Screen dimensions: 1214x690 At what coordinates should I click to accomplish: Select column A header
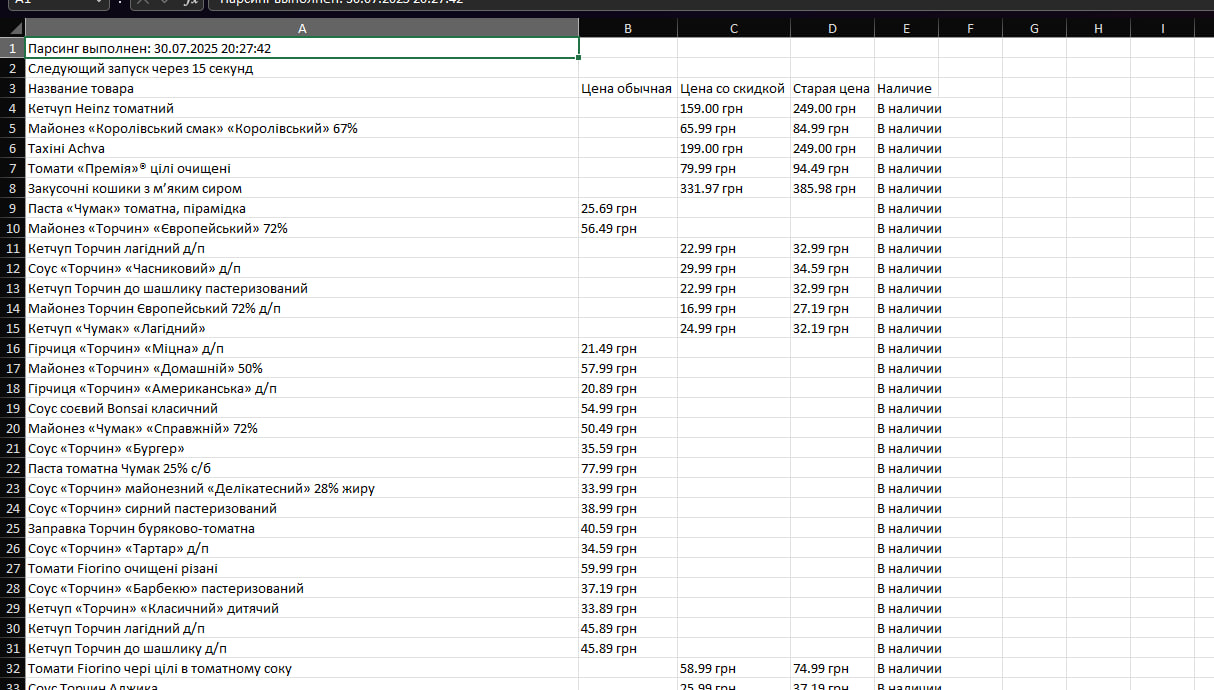tap(302, 29)
